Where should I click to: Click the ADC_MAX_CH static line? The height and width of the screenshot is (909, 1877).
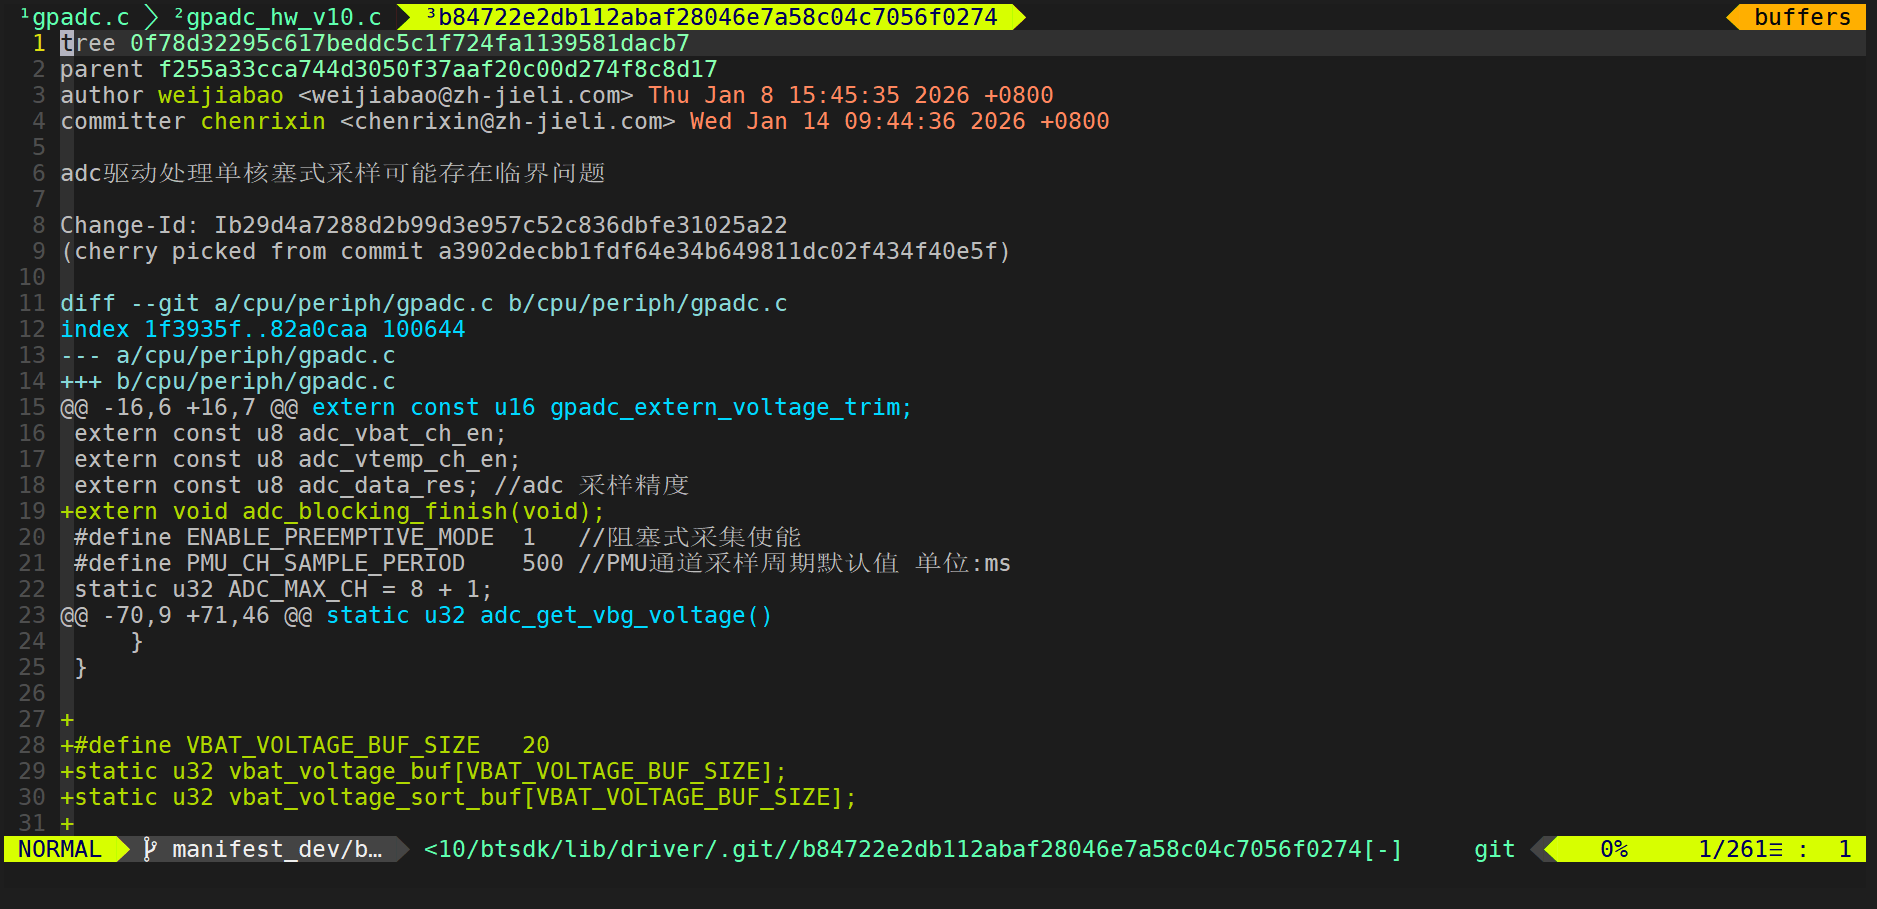(x=283, y=589)
